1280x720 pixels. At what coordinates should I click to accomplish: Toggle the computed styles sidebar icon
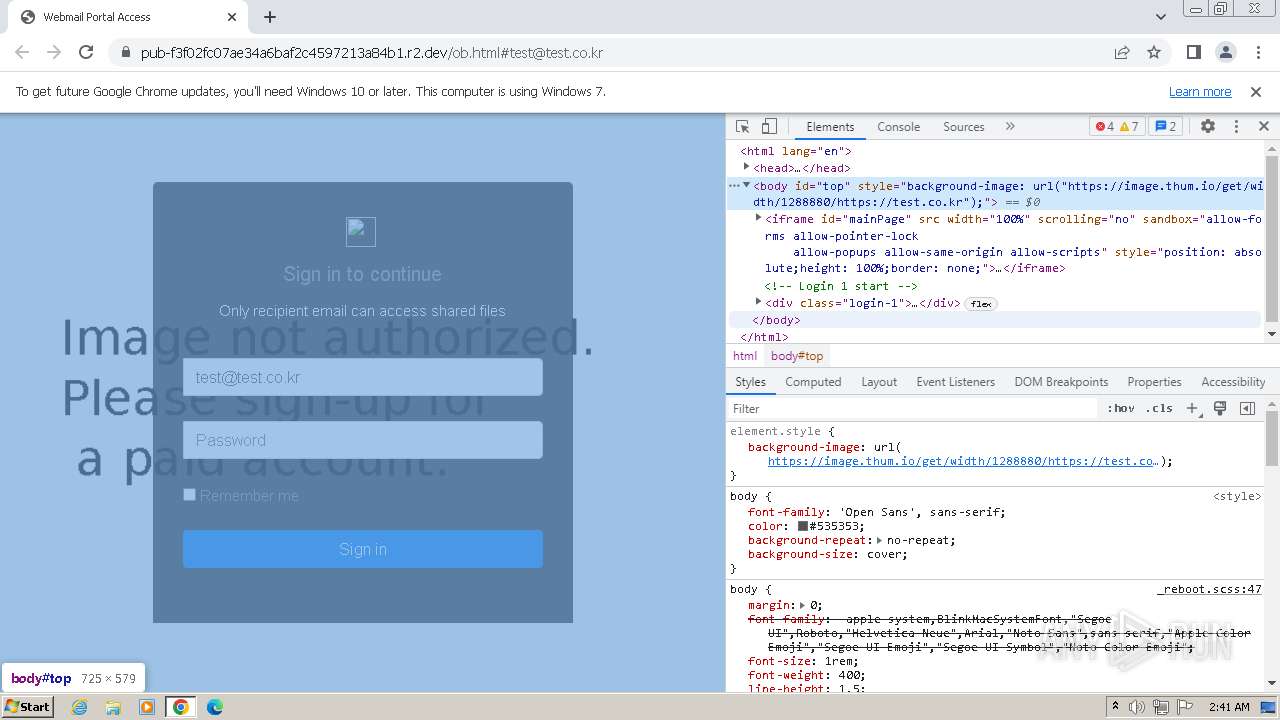[x=1247, y=409]
